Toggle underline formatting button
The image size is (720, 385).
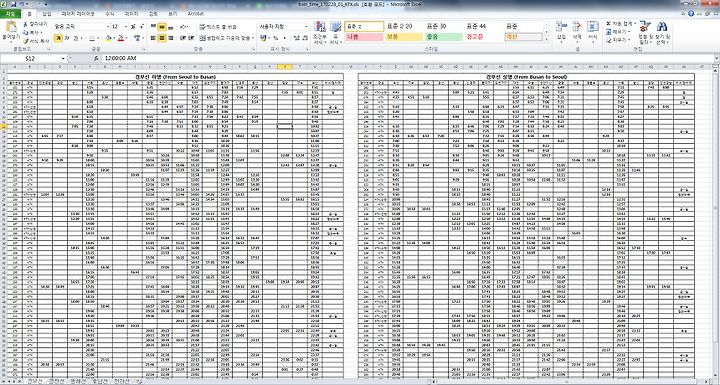coord(76,39)
